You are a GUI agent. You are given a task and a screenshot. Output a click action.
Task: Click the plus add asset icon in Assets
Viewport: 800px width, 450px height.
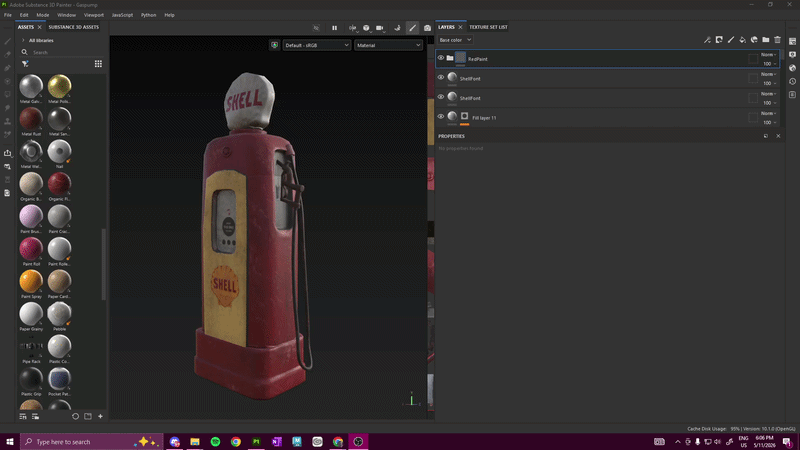click(101, 416)
